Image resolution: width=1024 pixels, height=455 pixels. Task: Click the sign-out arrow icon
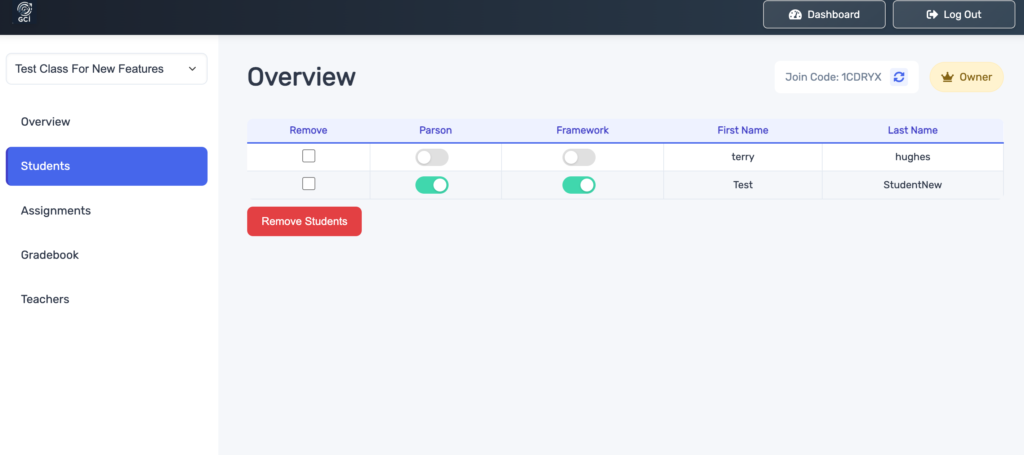pyautogui.click(x=932, y=15)
